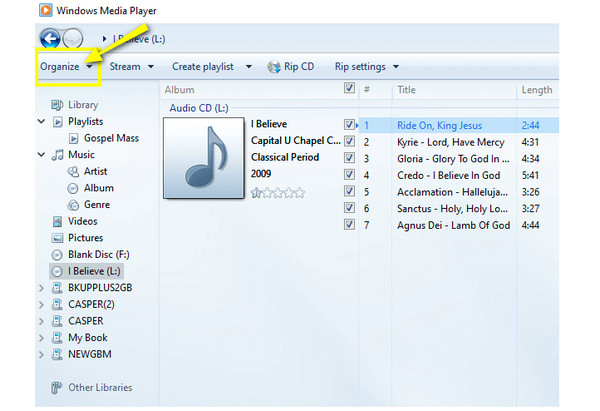Click the CASPER device icon
This screenshot has height=411, width=600.
pos(57,321)
